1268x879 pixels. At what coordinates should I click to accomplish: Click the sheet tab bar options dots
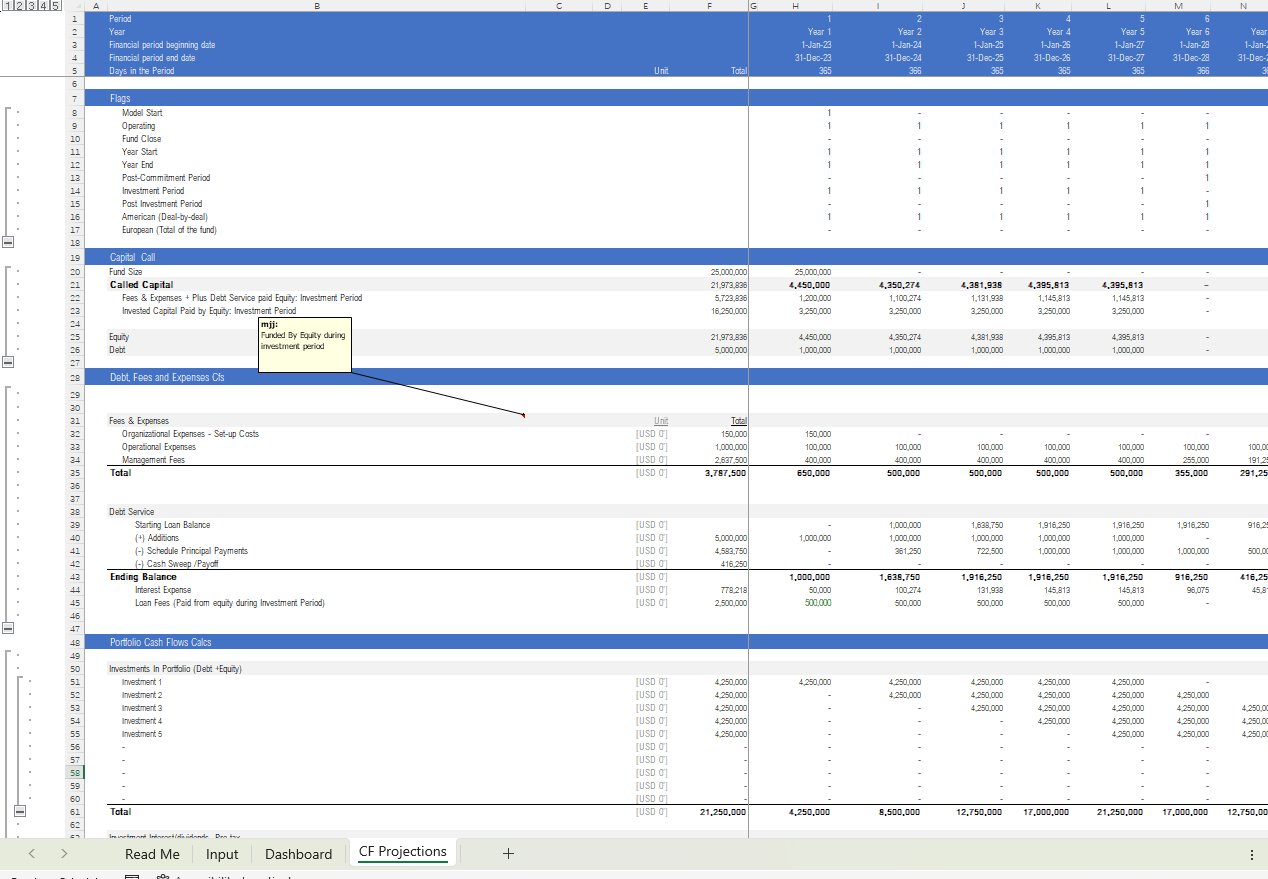point(1251,855)
